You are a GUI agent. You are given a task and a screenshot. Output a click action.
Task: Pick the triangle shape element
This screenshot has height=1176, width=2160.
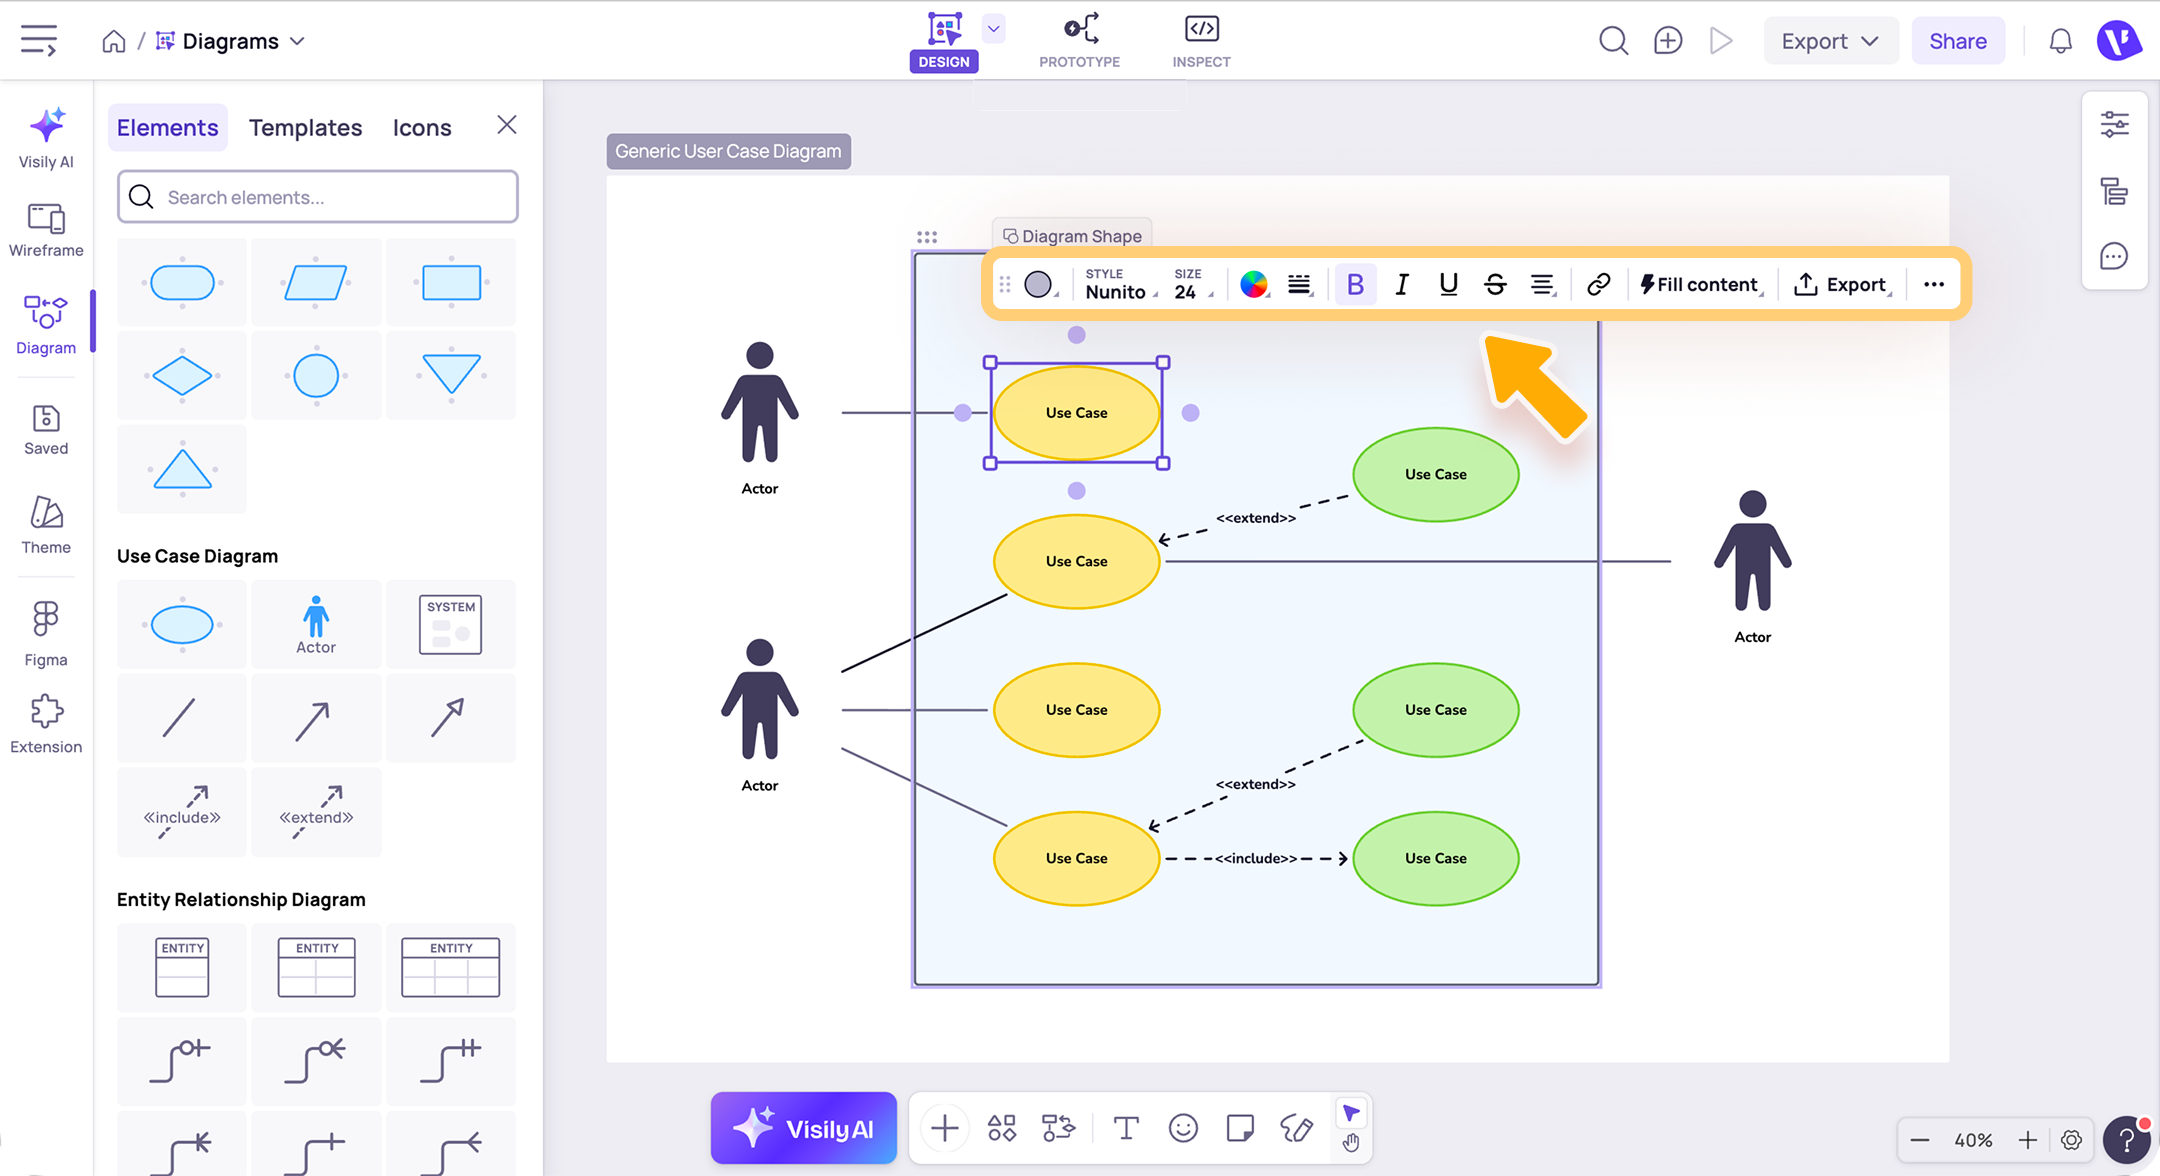(x=182, y=469)
